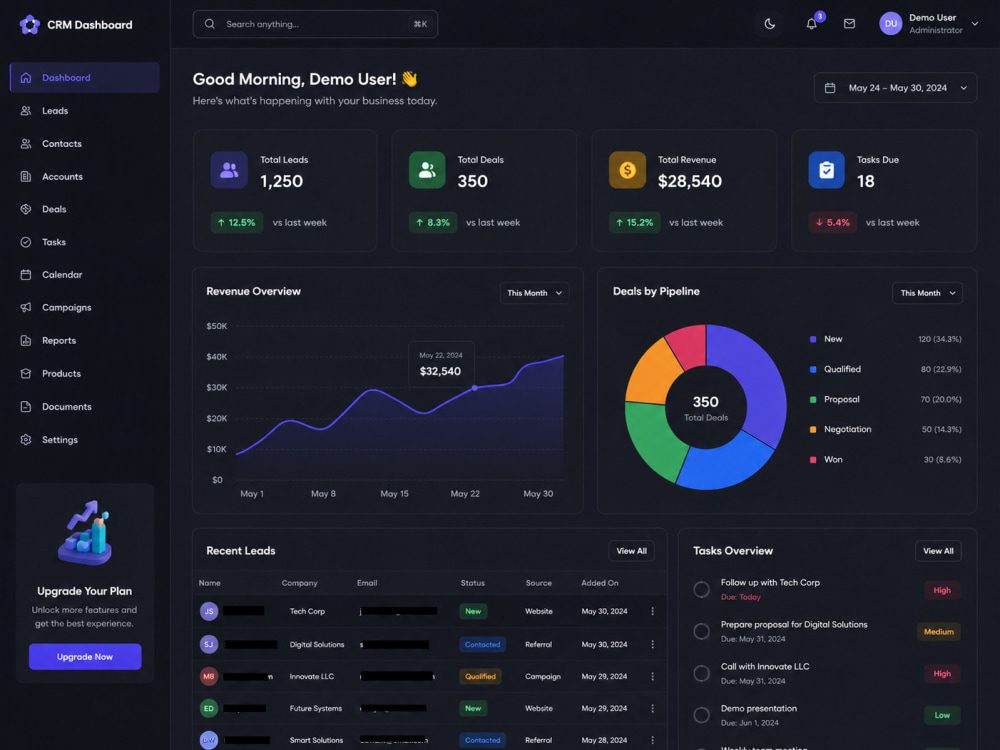Click the Low priority badge
The image size is (1000, 750).
(942, 715)
